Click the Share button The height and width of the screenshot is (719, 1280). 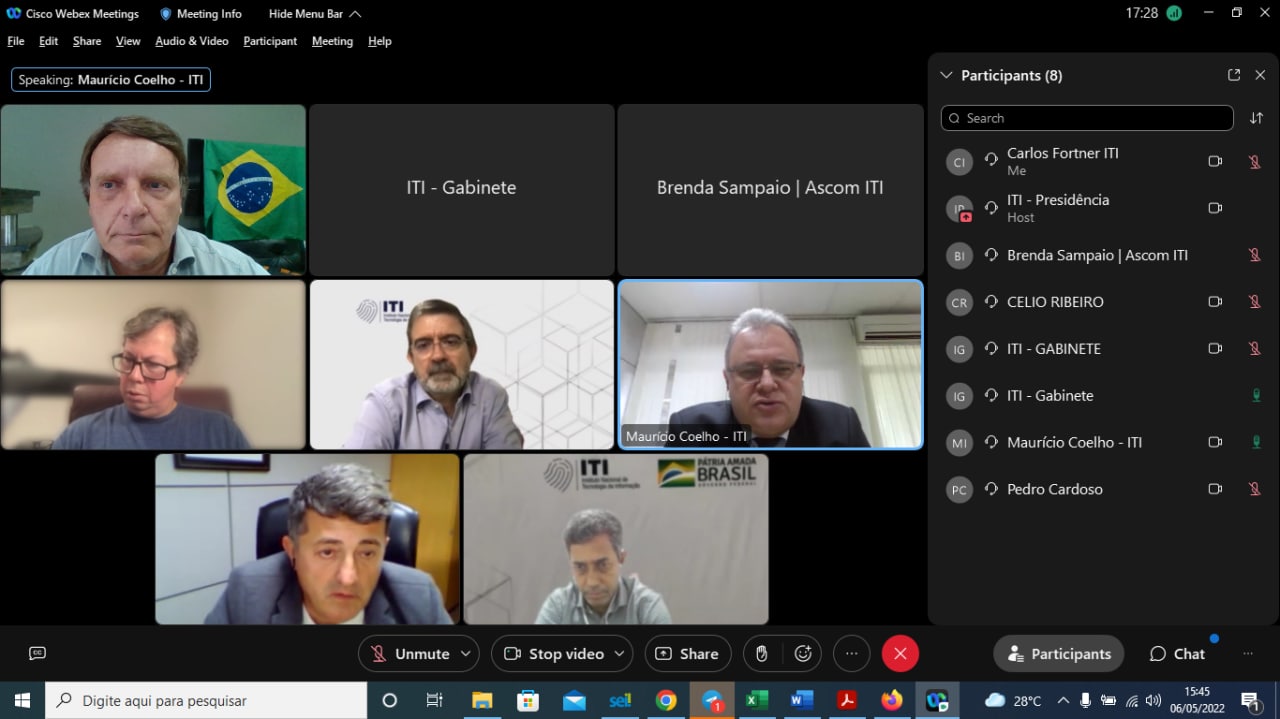tap(687, 654)
